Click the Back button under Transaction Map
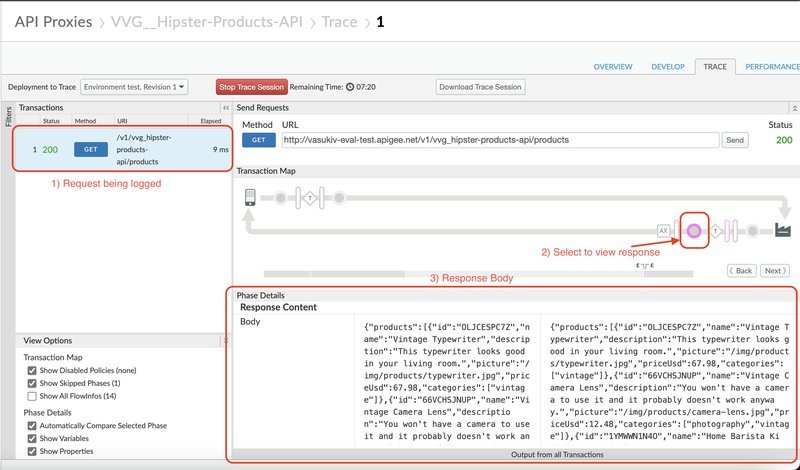This screenshot has width=800, height=470. point(741,271)
